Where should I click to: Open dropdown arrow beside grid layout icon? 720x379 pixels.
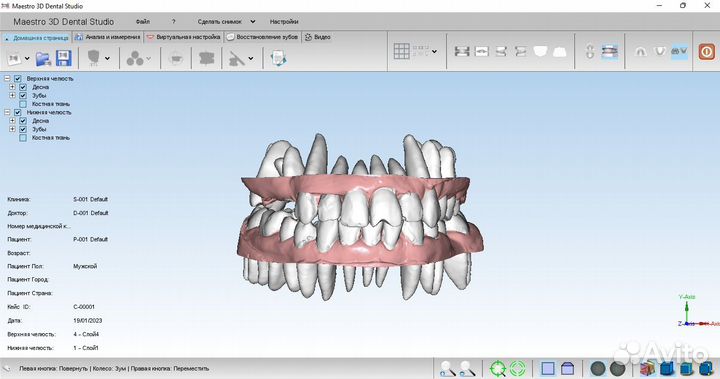click(434, 51)
